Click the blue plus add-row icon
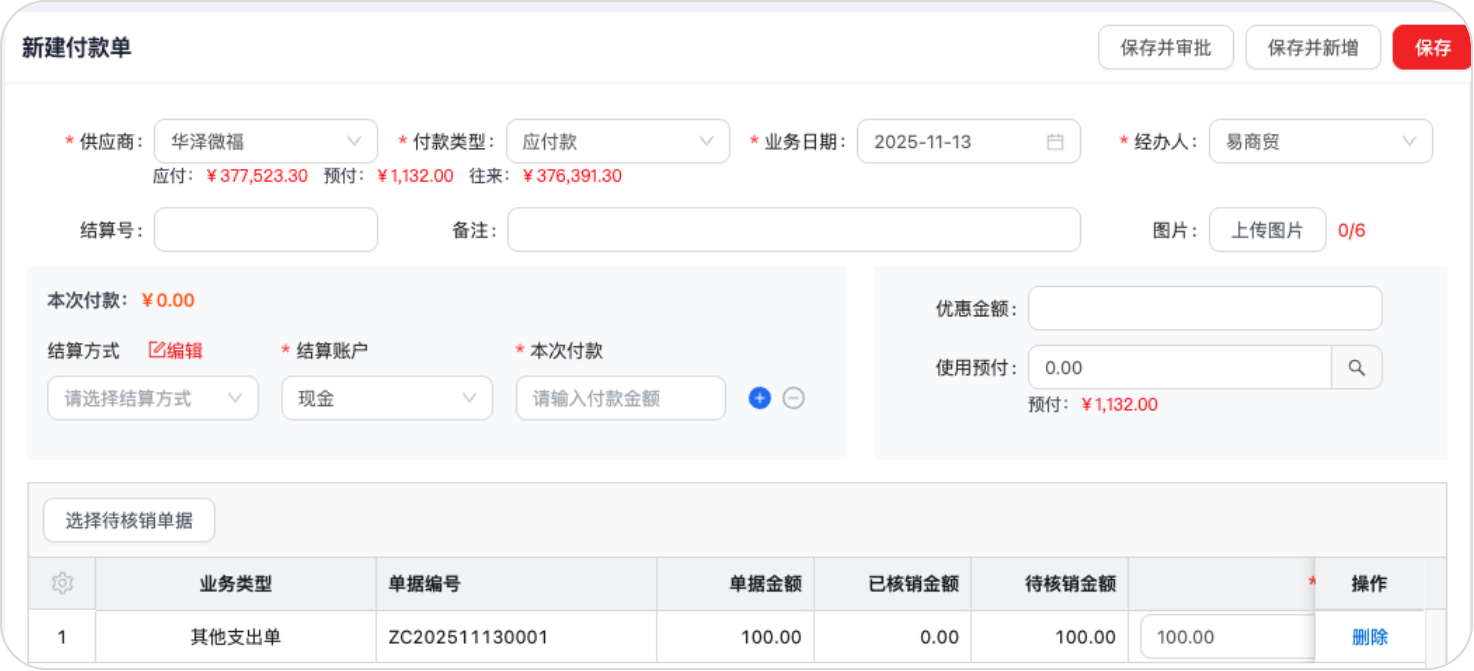1474x671 pixels. (760, 398)
